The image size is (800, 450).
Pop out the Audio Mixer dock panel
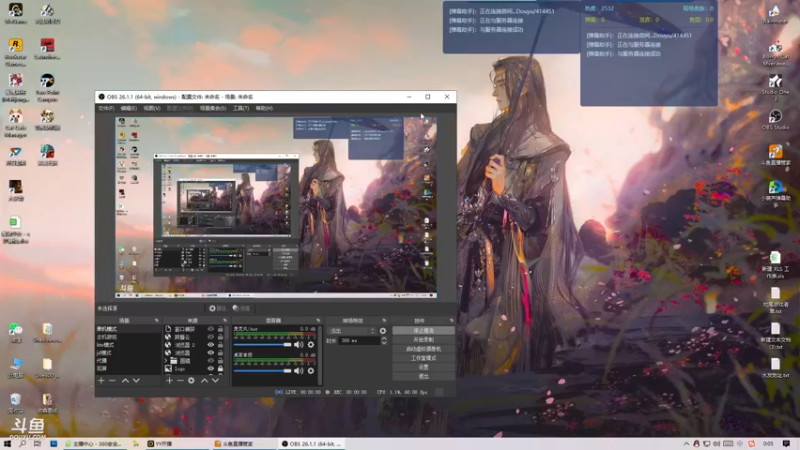click(318, 320)
